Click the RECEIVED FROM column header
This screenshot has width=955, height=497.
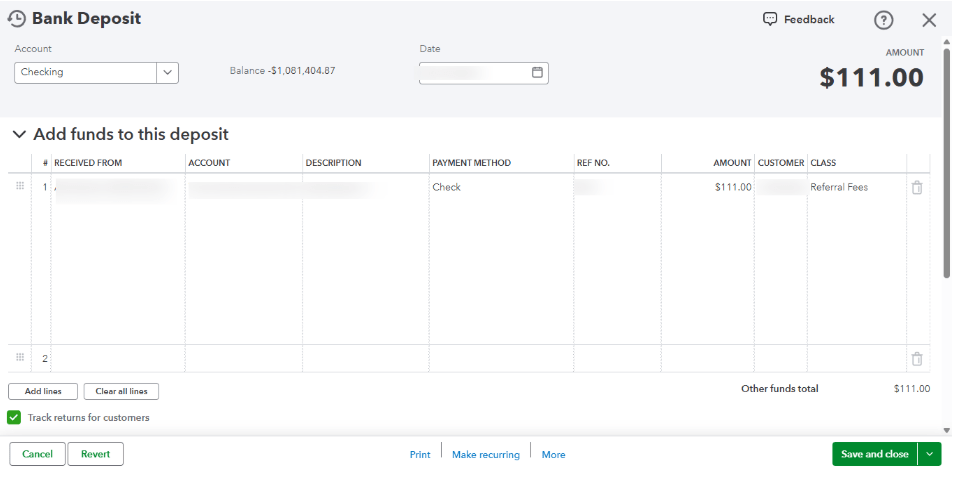[88, 163]
